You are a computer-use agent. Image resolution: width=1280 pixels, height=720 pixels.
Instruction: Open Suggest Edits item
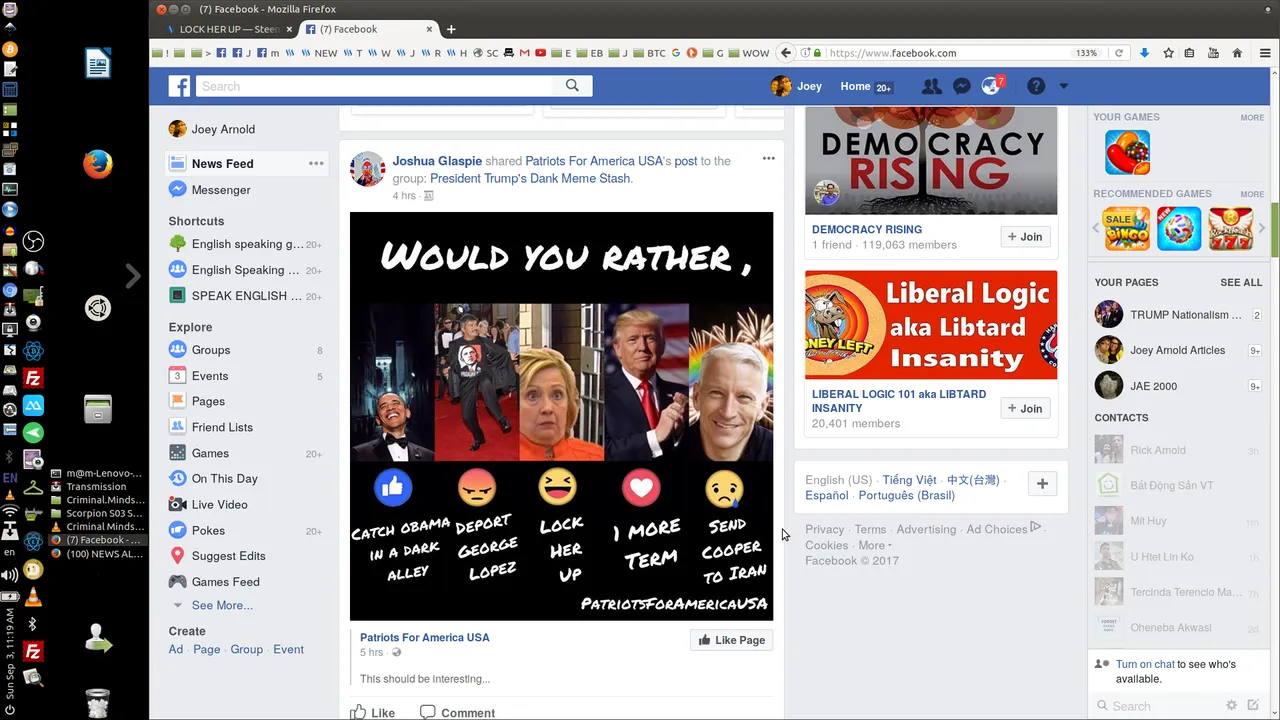pos(228,556)
